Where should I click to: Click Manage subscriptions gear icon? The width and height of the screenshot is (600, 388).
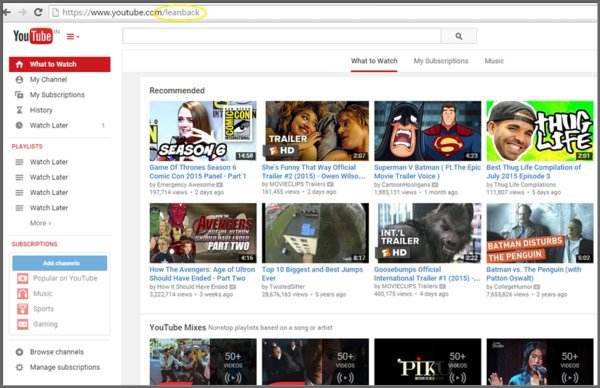click(x=19, y=367)
